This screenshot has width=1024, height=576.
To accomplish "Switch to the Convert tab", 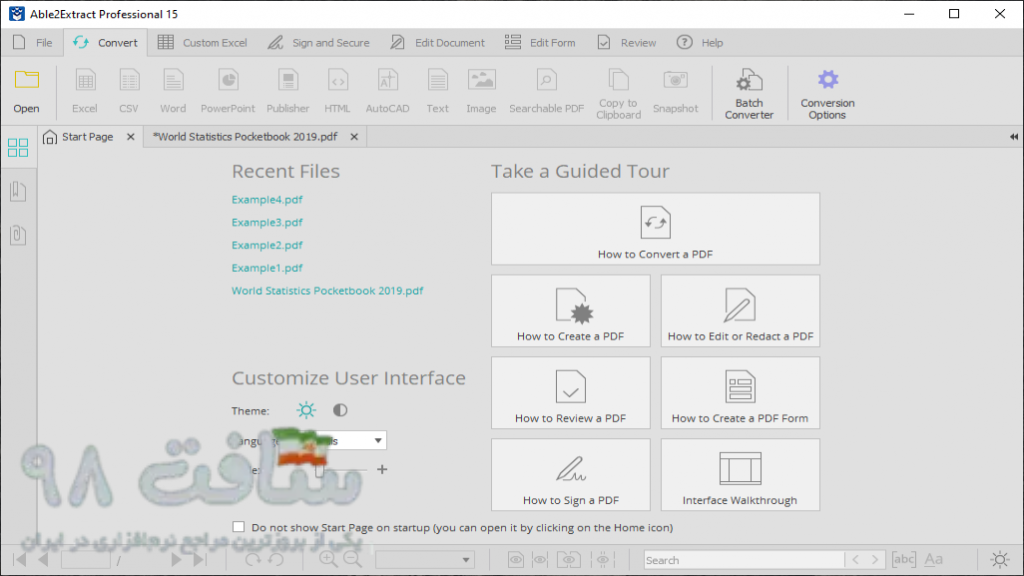I will click(x=106, y=42).
